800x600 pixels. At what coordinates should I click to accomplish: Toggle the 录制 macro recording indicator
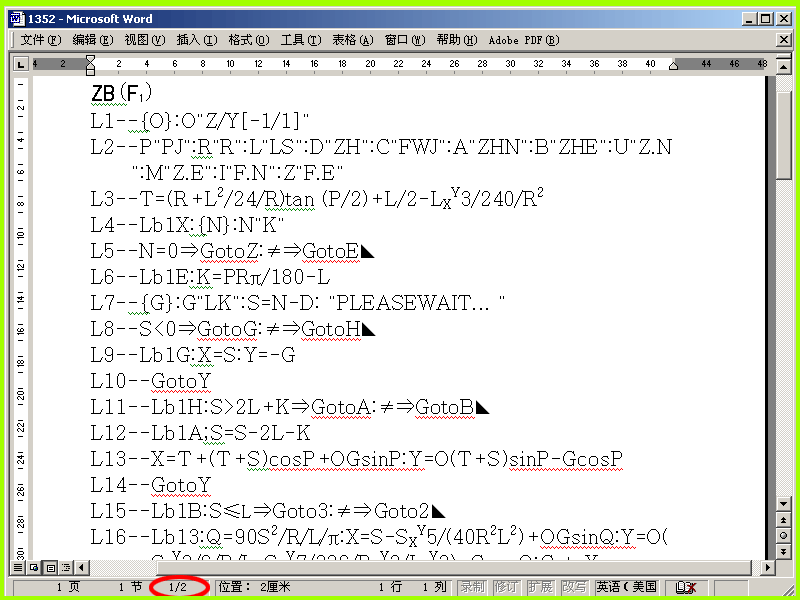pyautogui.click(x=472, y=587)
